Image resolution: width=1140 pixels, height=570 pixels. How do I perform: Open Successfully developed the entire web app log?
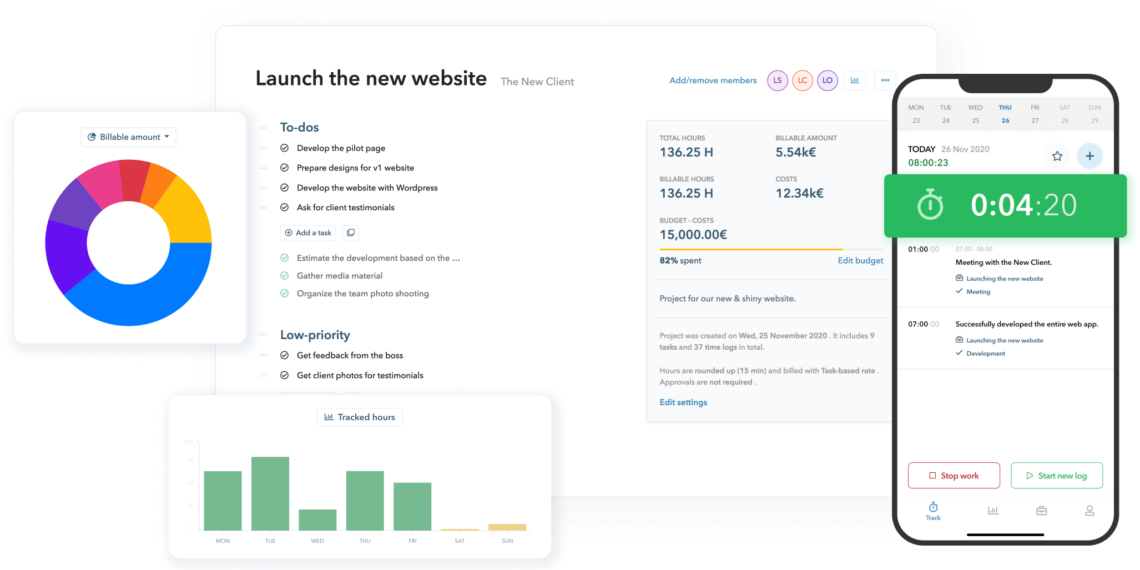pos(1005,338)
